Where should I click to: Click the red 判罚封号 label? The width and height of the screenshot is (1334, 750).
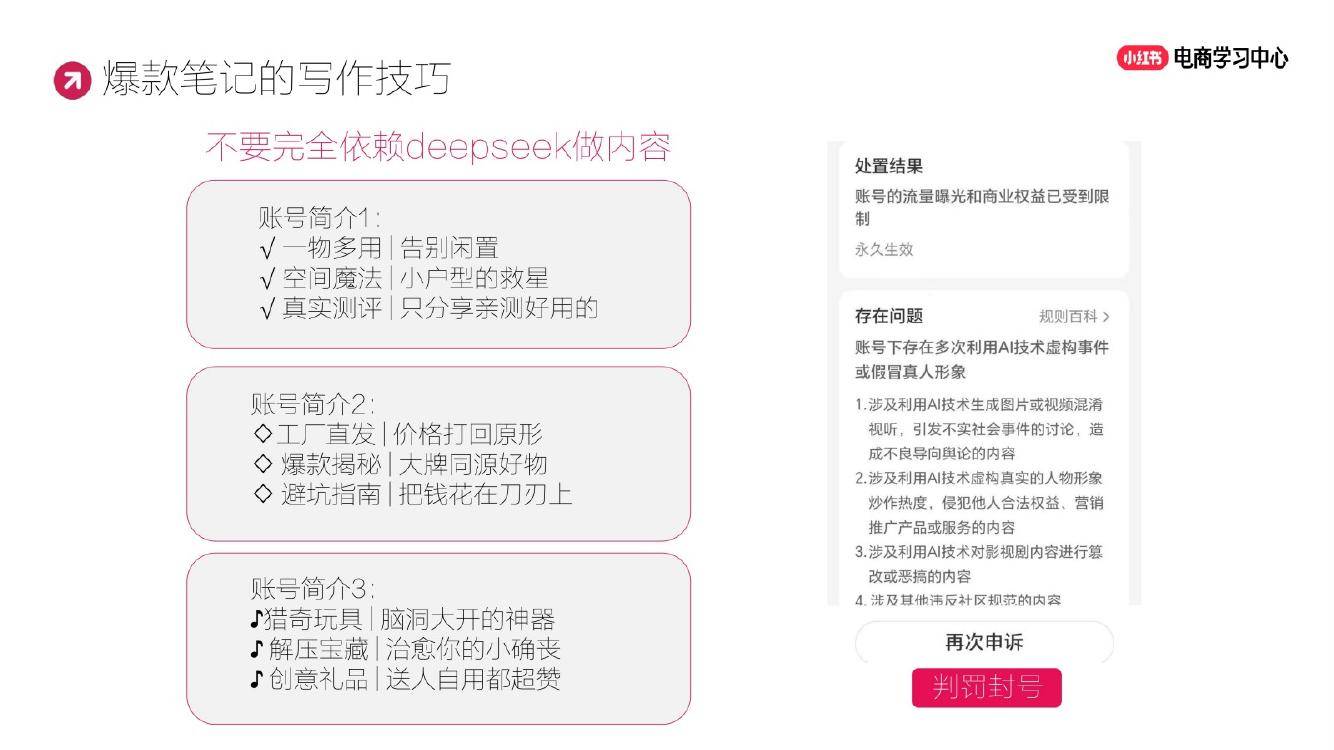[986, 687]
